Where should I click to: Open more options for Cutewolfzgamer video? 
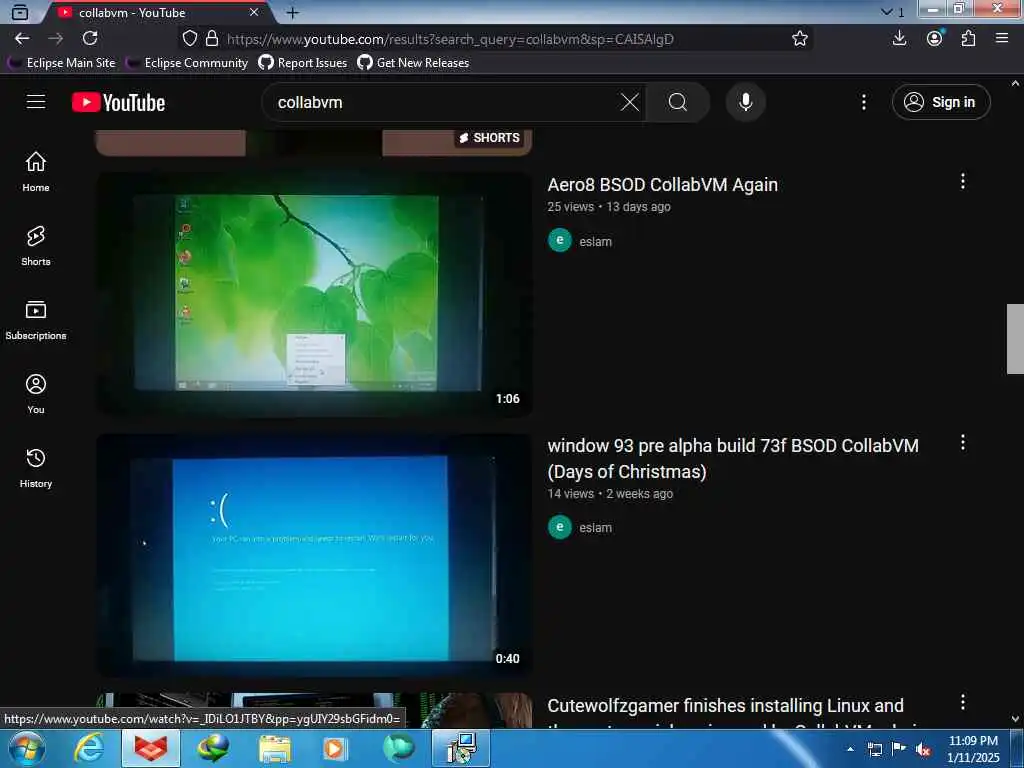pyautogui.click(x=963, y=703)
